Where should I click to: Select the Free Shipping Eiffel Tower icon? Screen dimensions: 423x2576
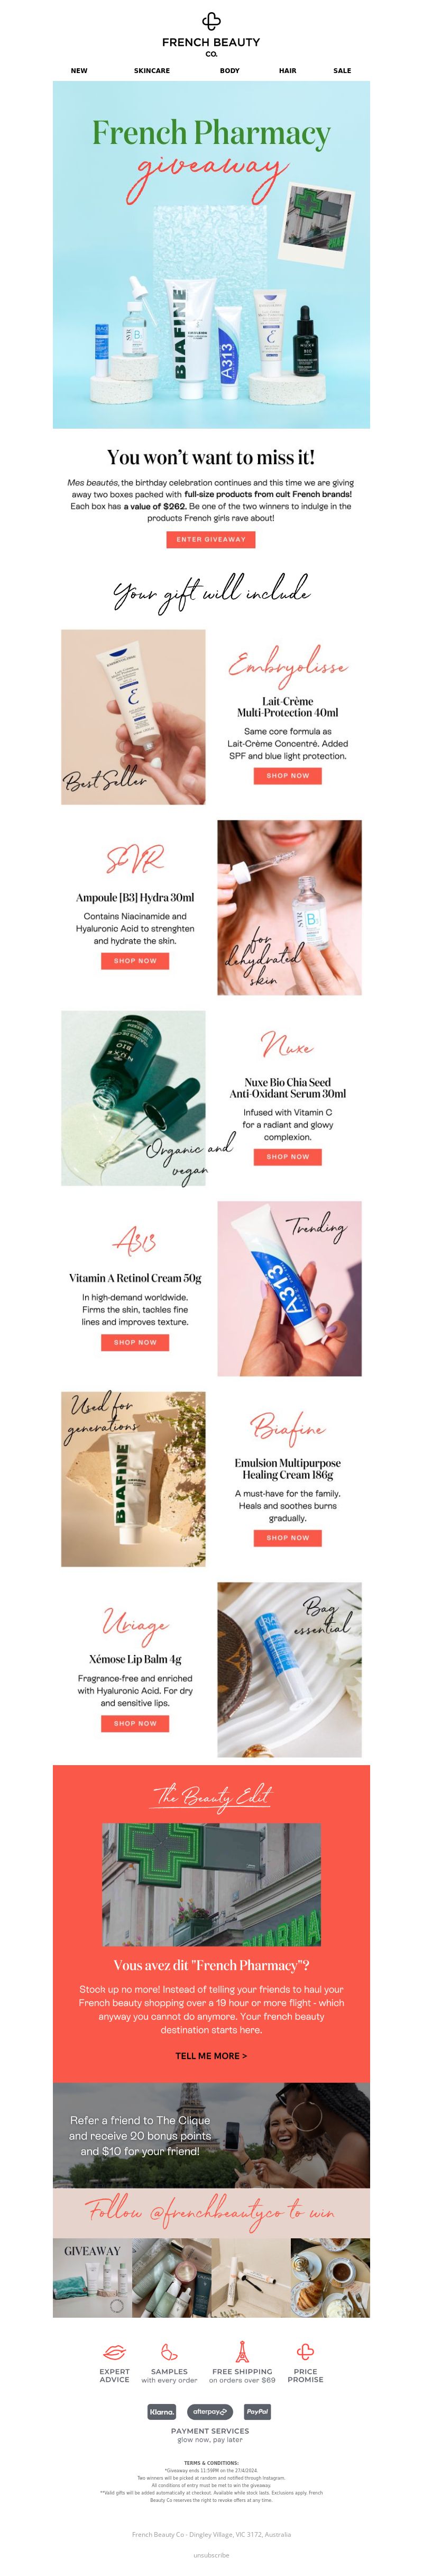click(241, 2351)
